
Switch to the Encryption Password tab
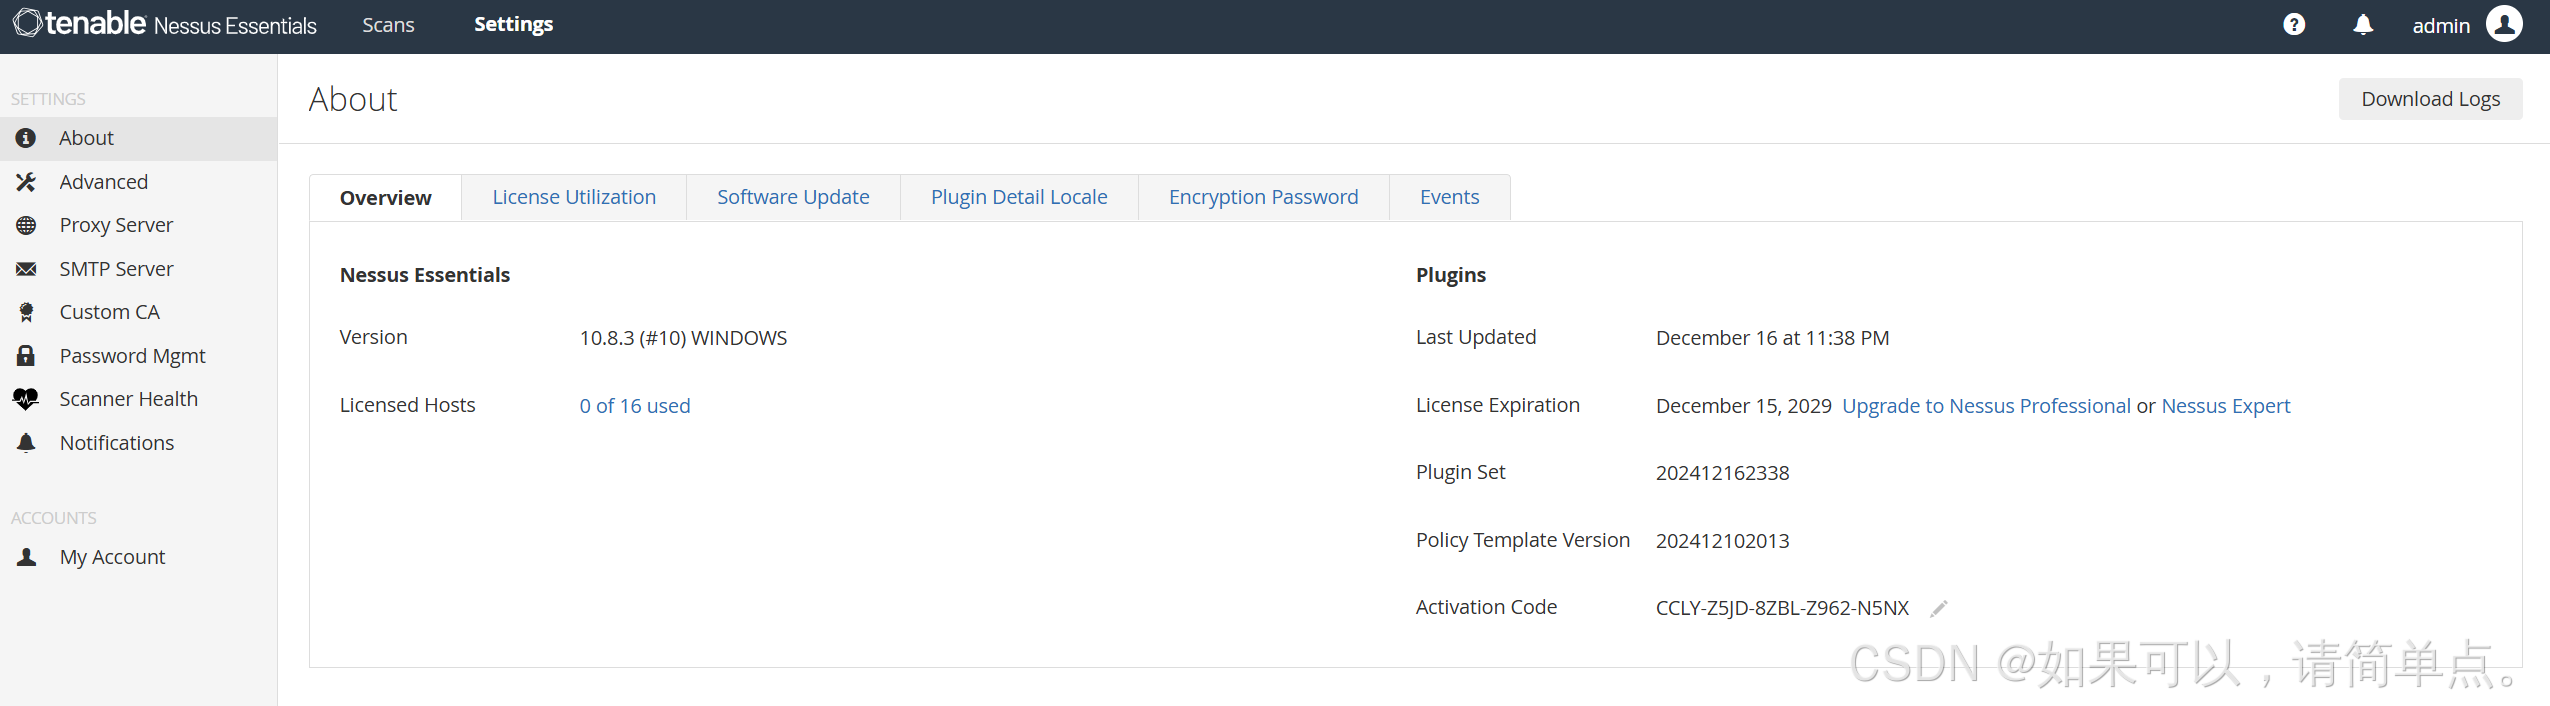(x=1264, y=198)
